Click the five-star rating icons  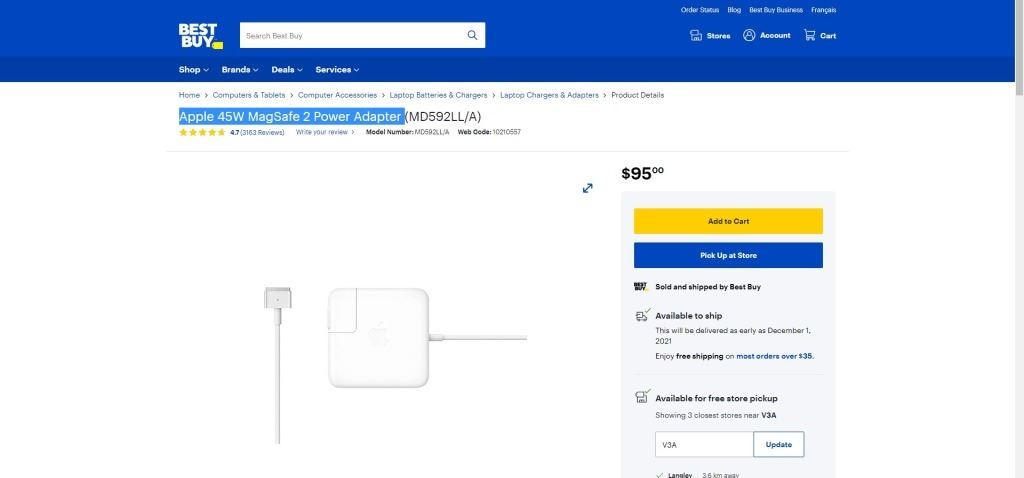[202, 132]
